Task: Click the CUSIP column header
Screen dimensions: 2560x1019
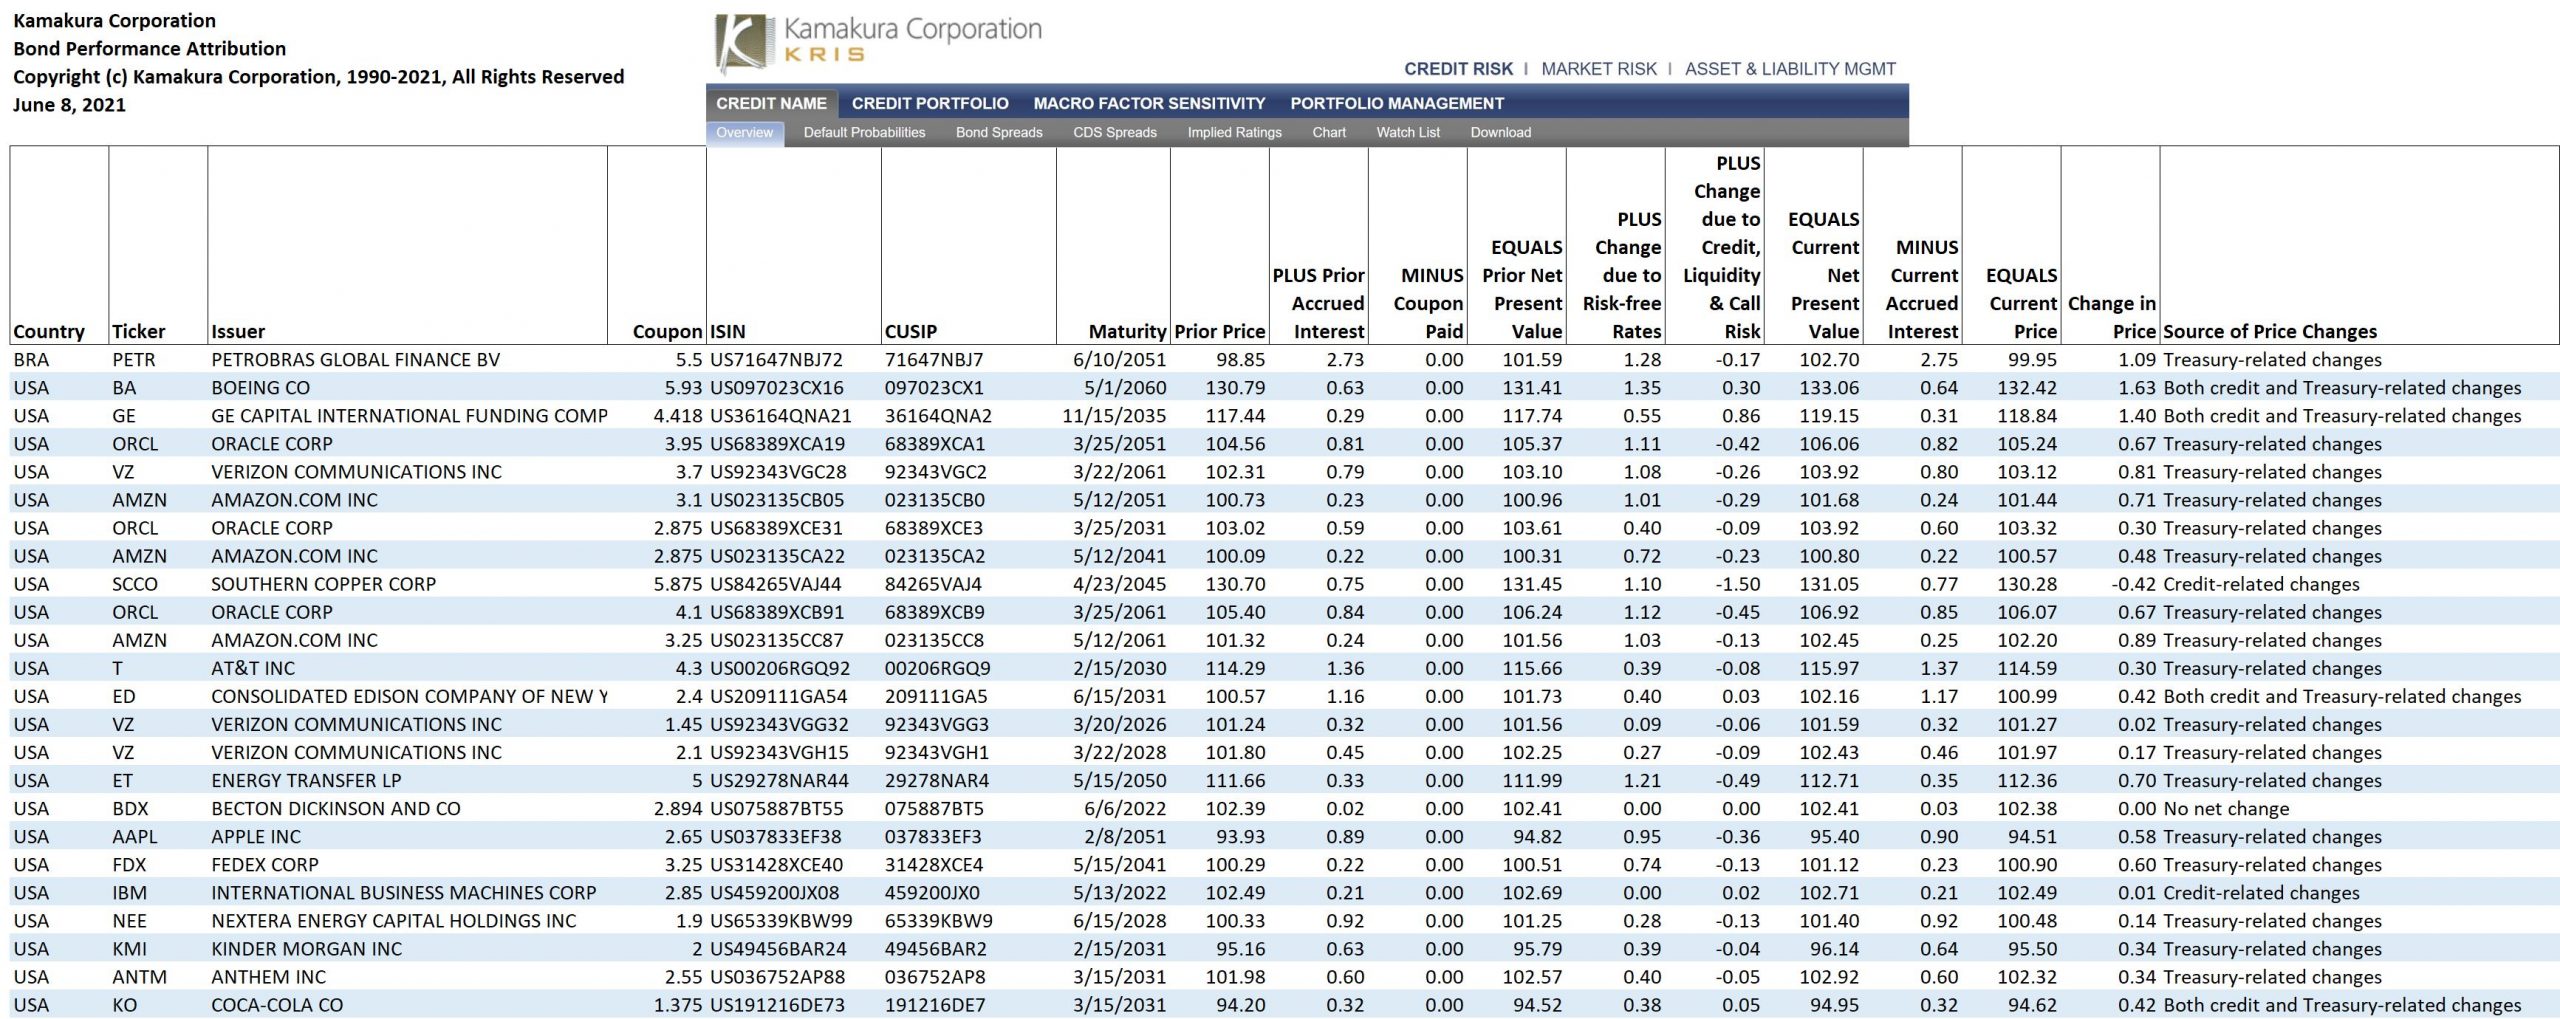Action: pos(911,331)
